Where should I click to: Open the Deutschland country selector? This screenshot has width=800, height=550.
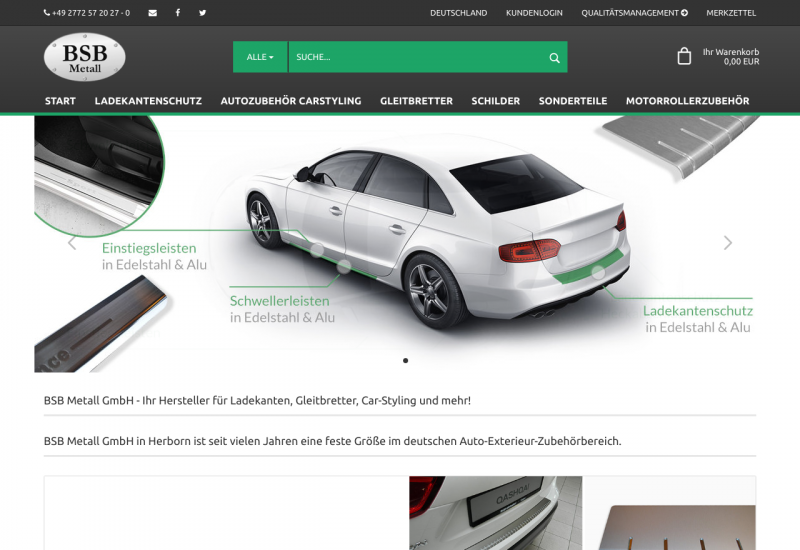[x=458, y=13]
